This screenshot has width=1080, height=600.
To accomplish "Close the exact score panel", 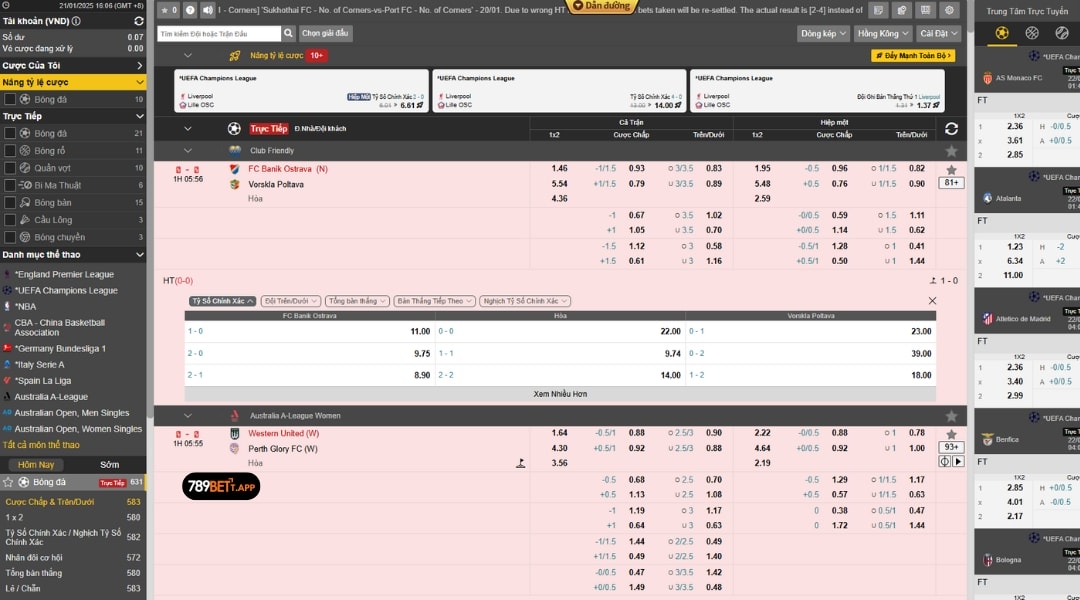I will [x=932, y=301].
